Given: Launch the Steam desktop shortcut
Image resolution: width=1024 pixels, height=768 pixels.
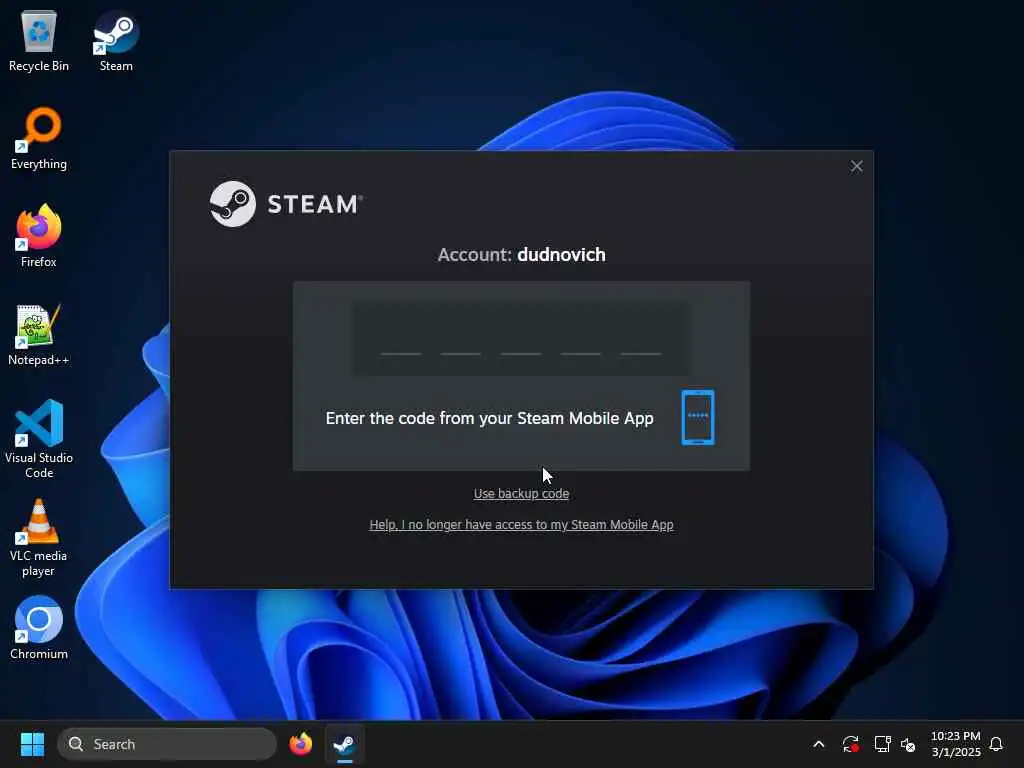Looking at the screenshot, I should pyautogui.click(x=116, y=42).
